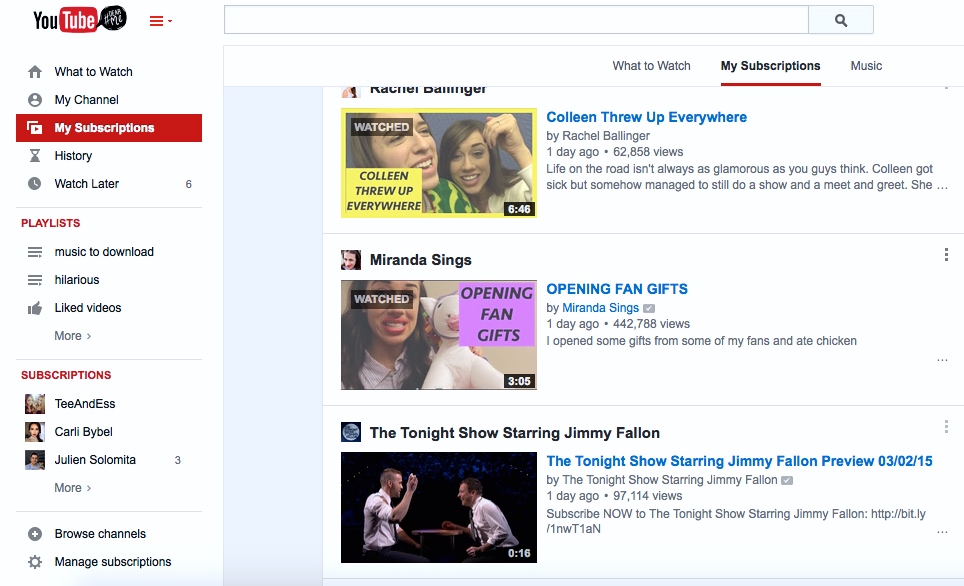964x586 pixels.
Task: Click the by Miranda Sings channel link
Action: click(601, 308)
